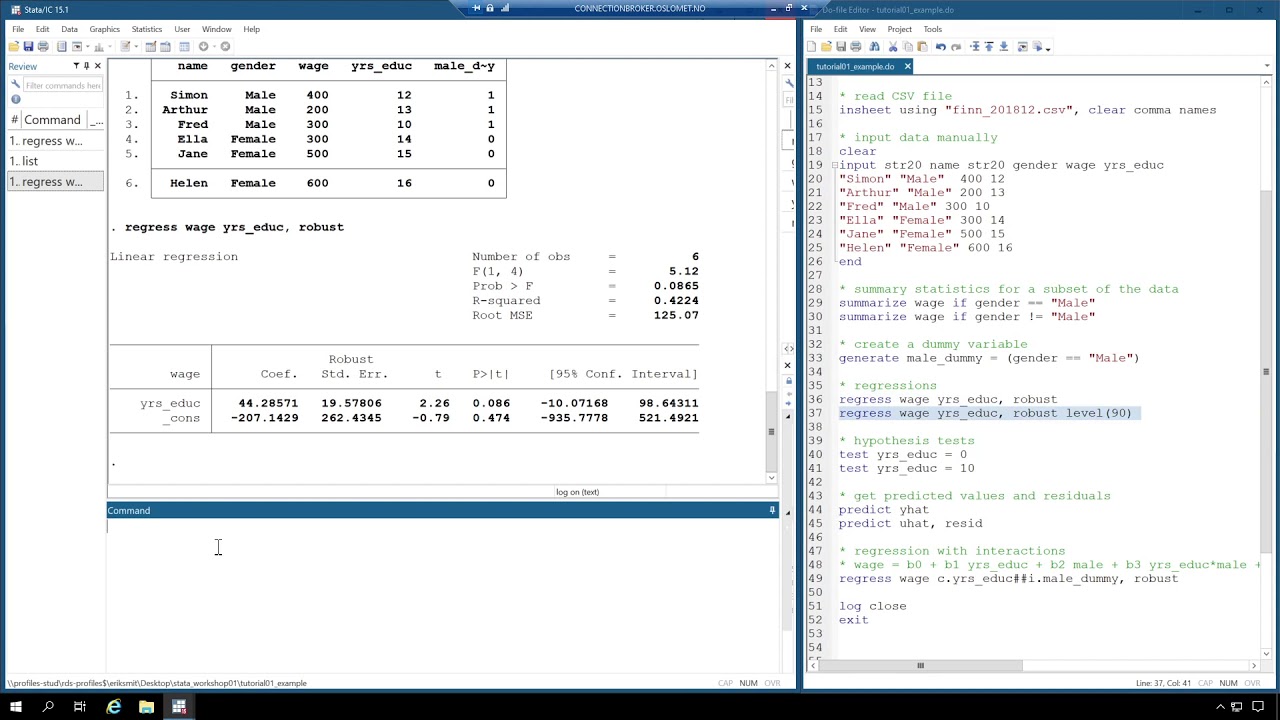Click the Break (stop) icon in Stata toolbar

(x=225, y=46)
